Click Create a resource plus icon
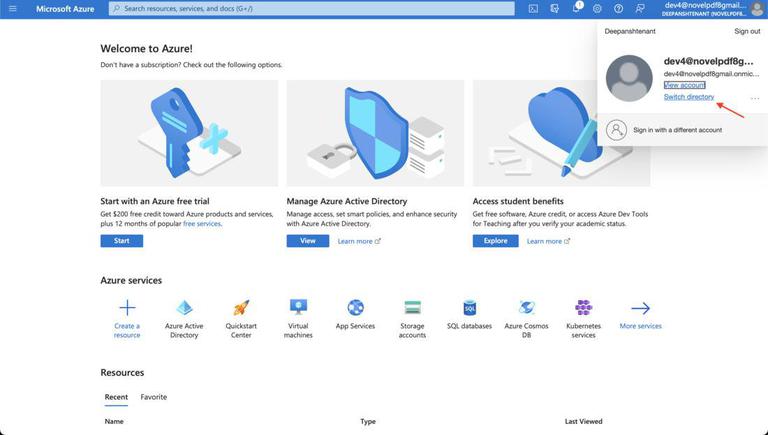This screenshot has width=768, height=435. point(127,308)
